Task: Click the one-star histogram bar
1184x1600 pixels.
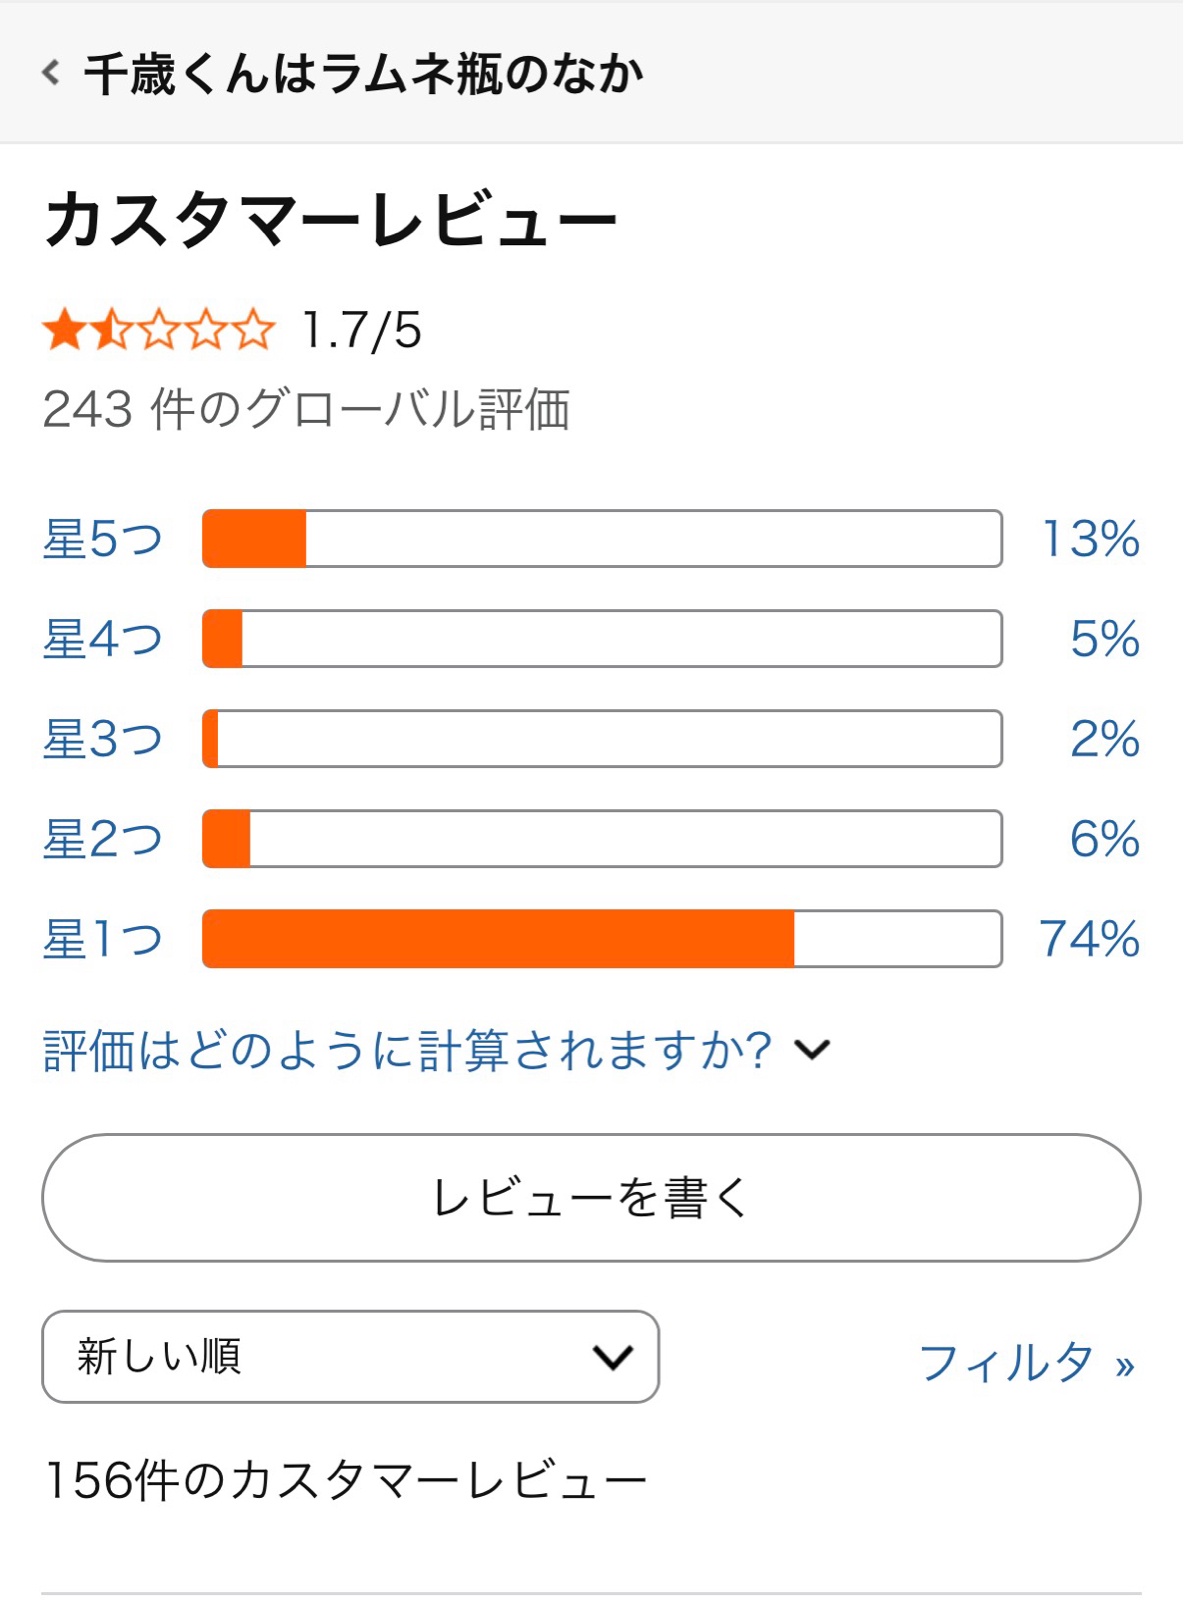Action: pos(602,939)
